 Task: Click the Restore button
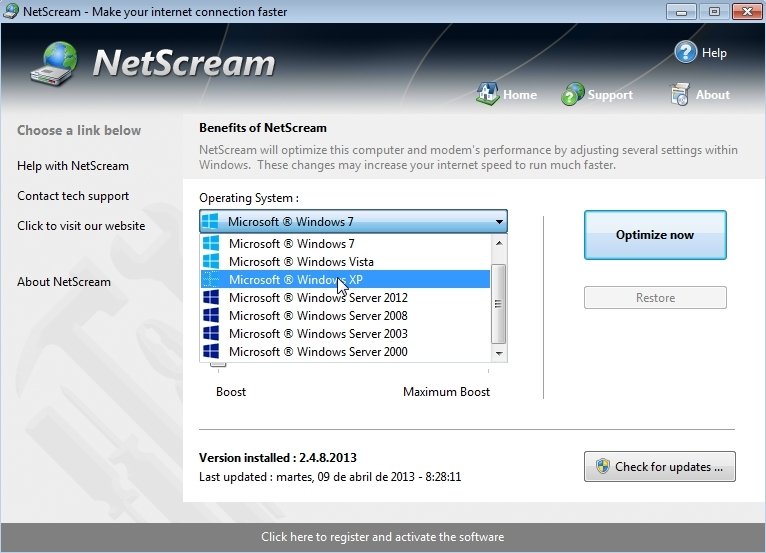(x=655, y=298)
